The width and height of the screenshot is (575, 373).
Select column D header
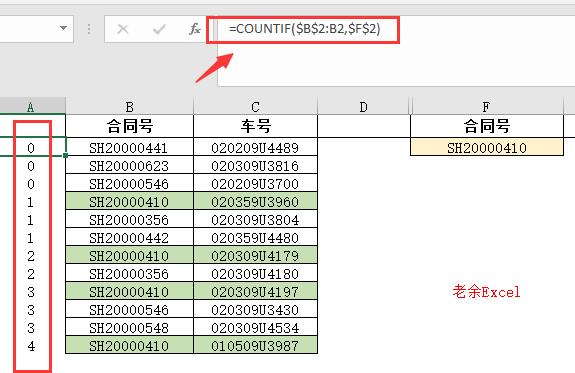click(363, 107)
